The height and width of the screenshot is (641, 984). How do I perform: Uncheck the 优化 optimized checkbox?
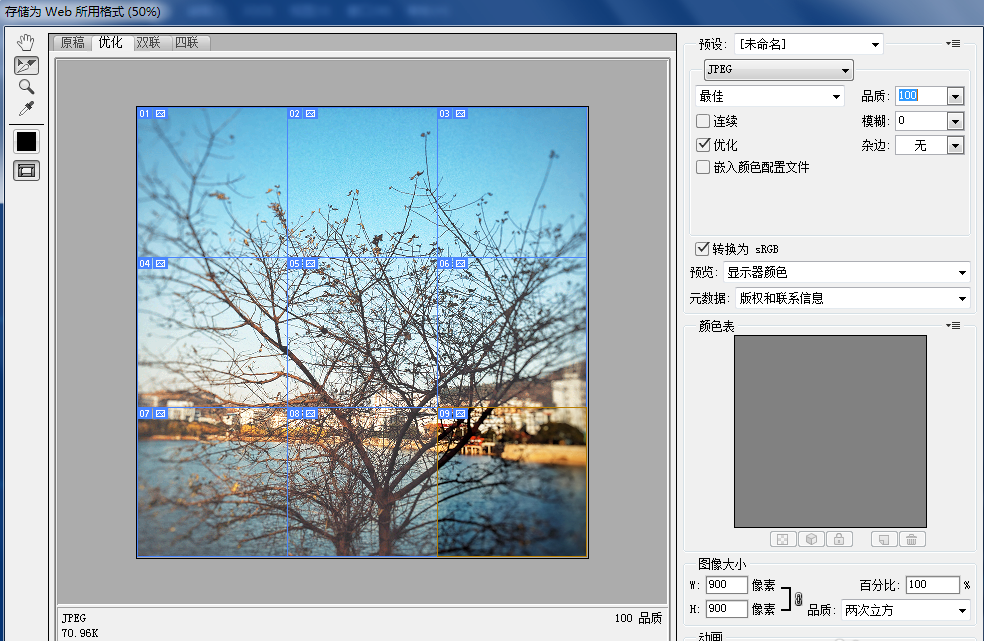(x=703, y=144)
